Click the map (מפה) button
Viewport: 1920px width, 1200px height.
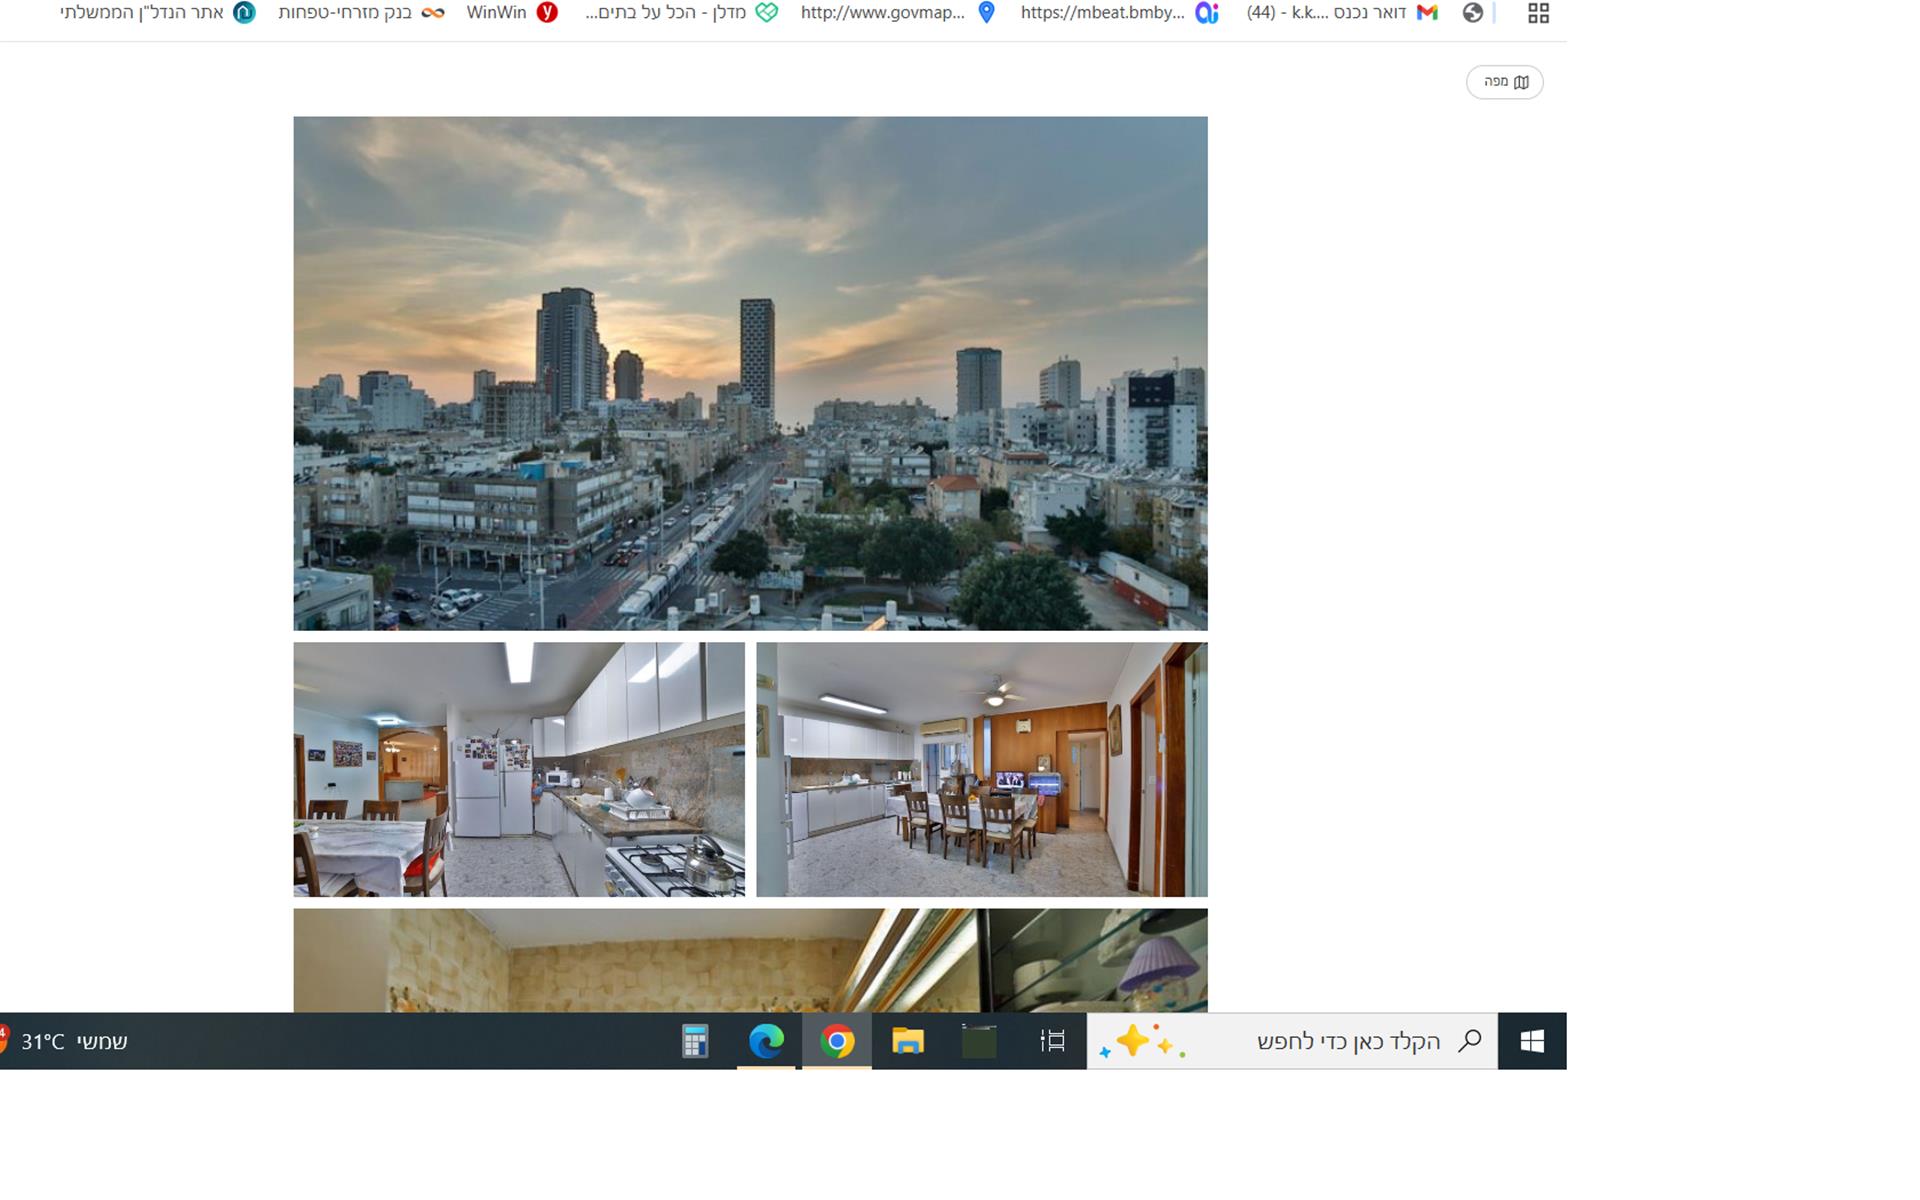[1504, 82]
